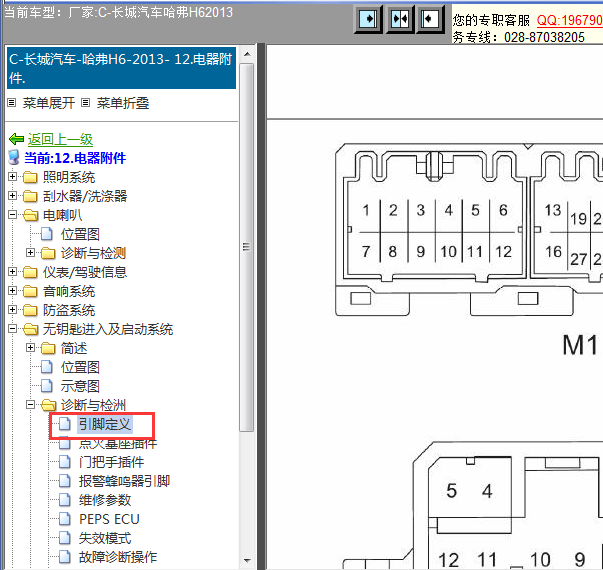This screenshot has width=603, height=570.
Task: Click the document icon beside 示意图
Action: (x=47, y=387)
